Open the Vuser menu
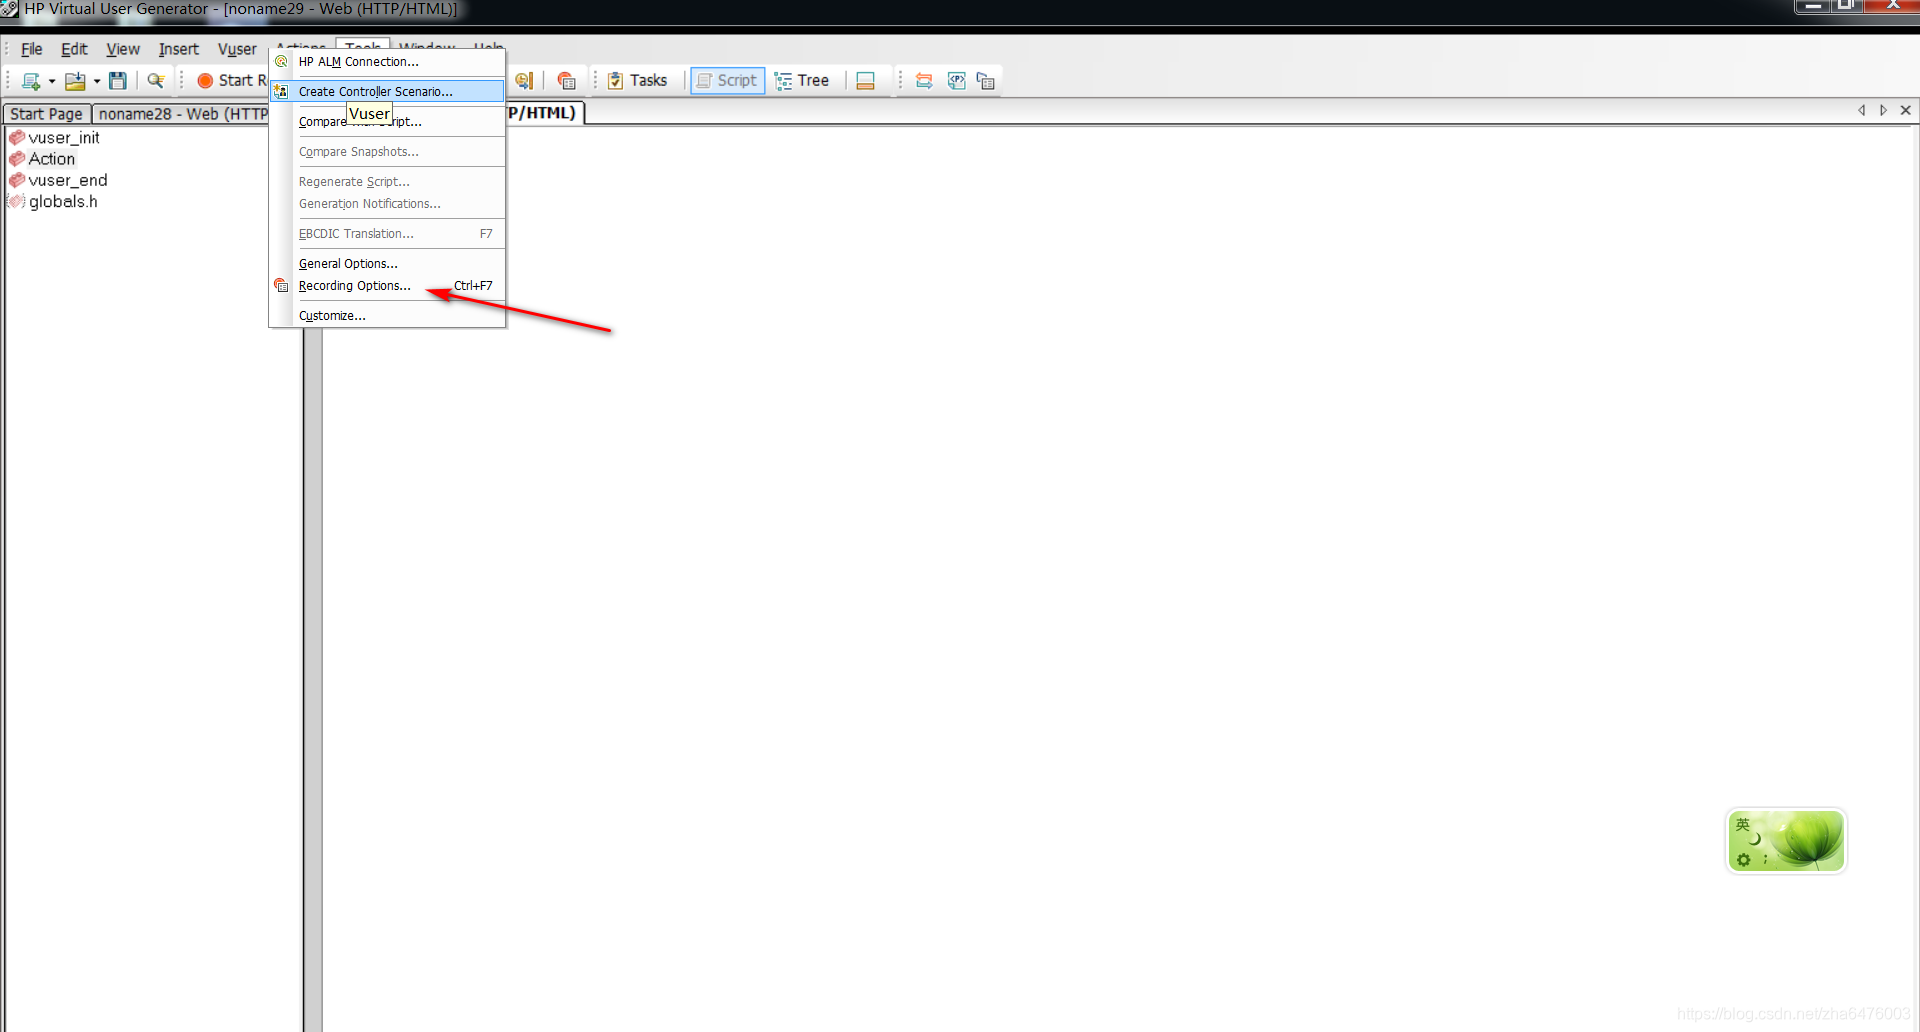Viewport: 1920px width, 1032px height. pos(237,49)
